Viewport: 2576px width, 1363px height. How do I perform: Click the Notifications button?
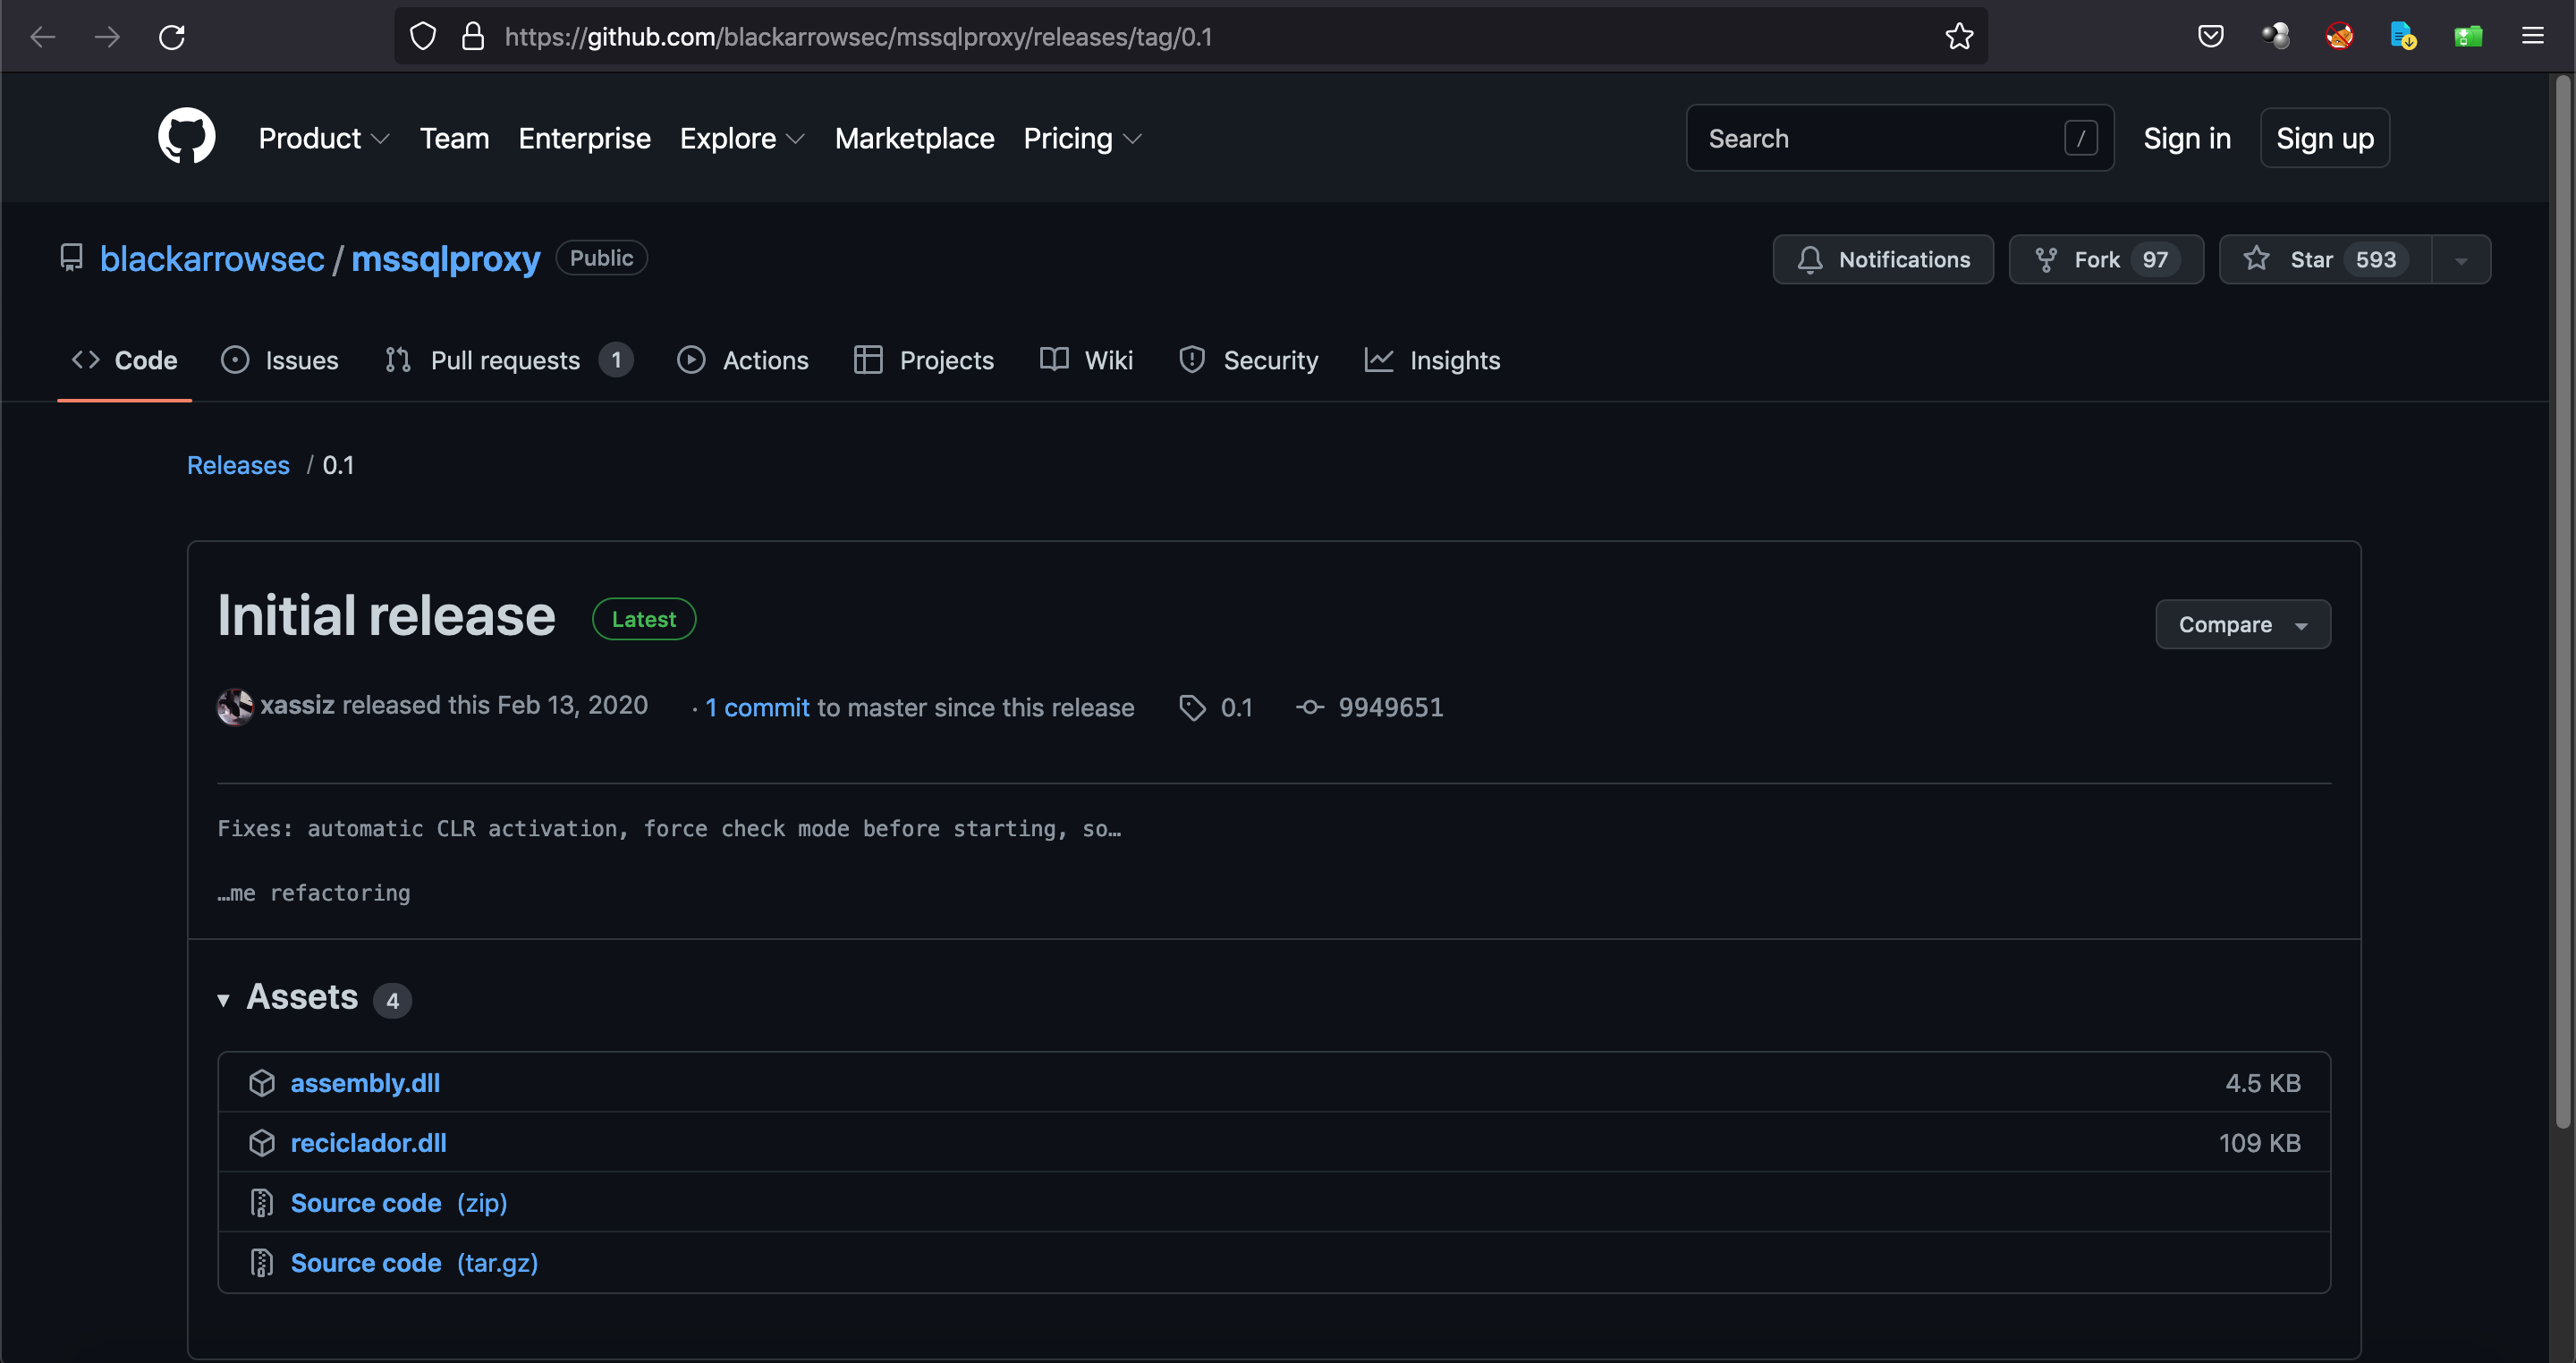1882,260
